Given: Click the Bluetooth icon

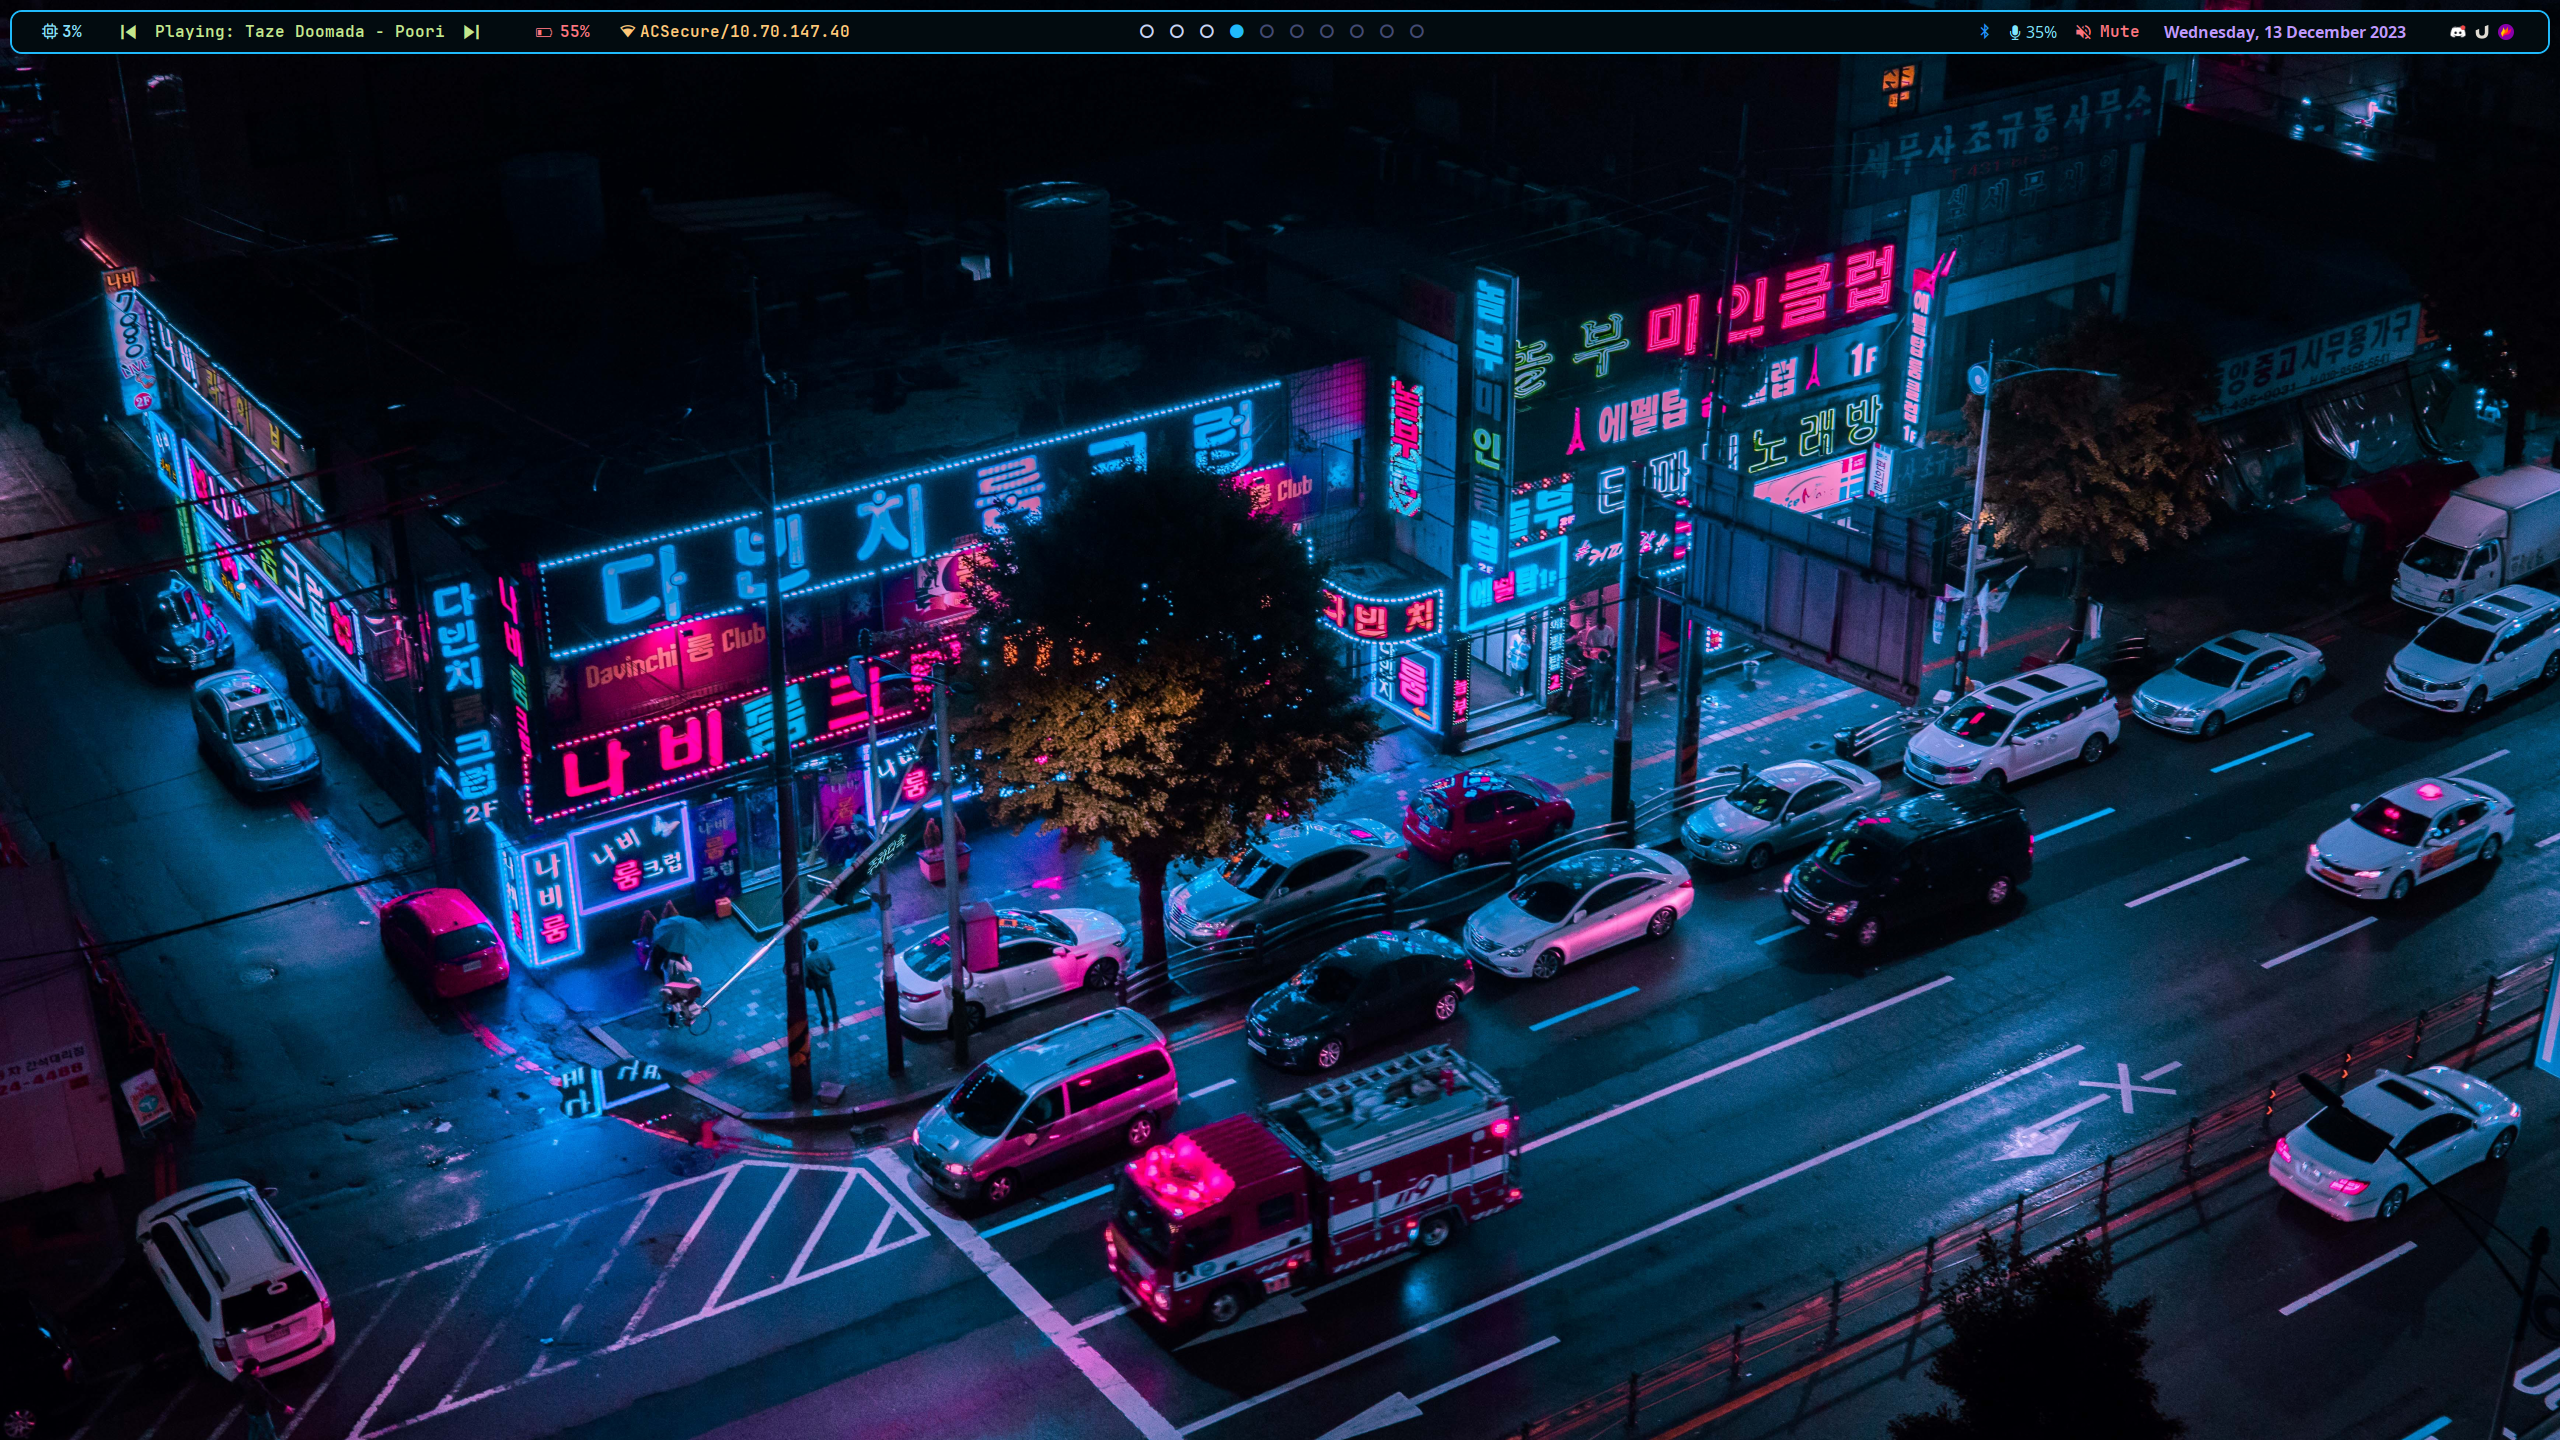Looking at the screenshot, I should click(1985, 32).
